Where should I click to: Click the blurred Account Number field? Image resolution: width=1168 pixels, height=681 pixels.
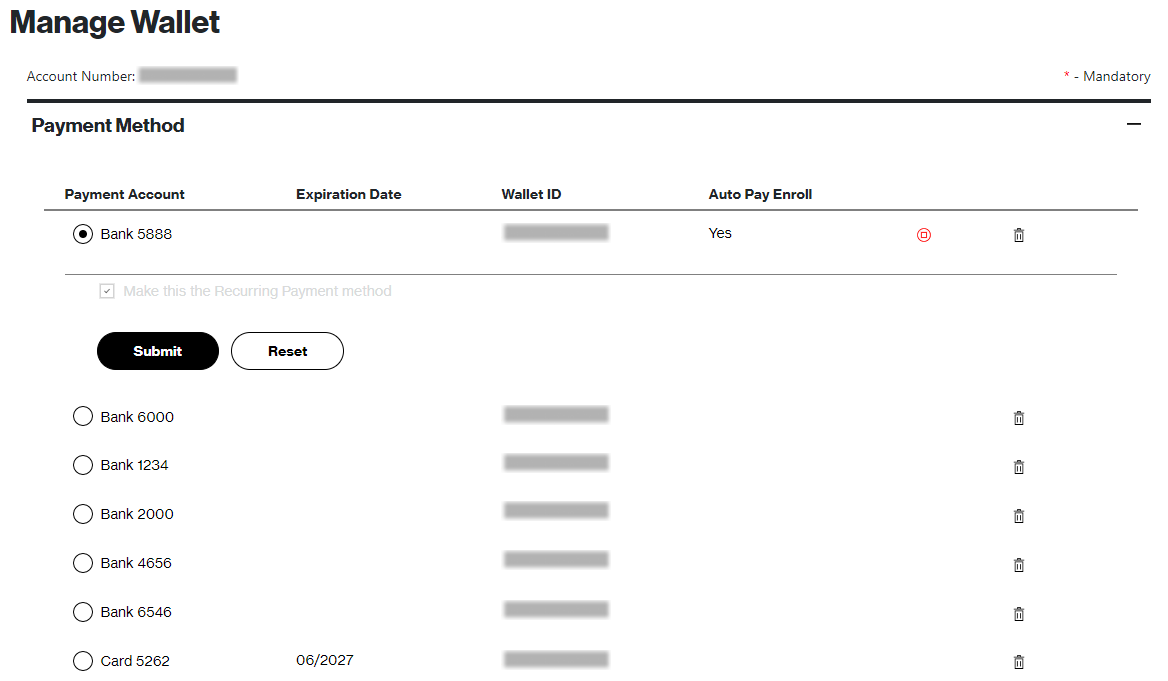coord(188,74)
